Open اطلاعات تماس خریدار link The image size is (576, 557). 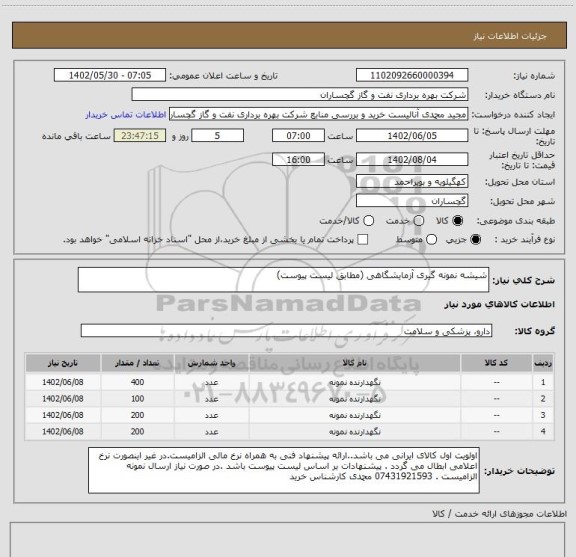click(x=126, y=115)
